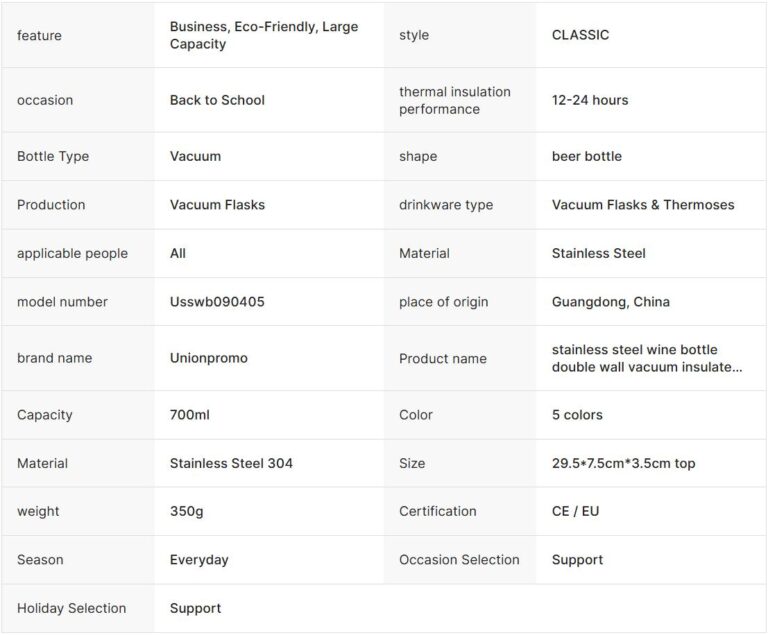Select the '12-24 hours' insulation value
The image size is (768, 635).
pyautogui.click(x=590, y=100)
